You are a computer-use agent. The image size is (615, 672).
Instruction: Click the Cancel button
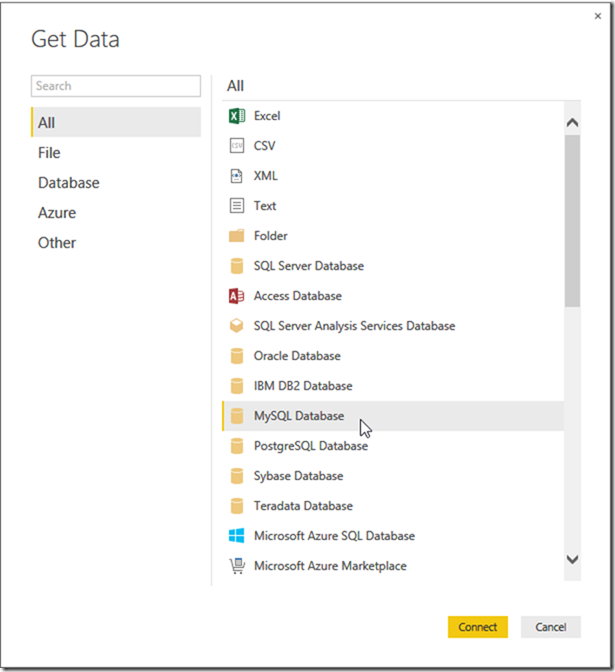(x=551, y=627)
